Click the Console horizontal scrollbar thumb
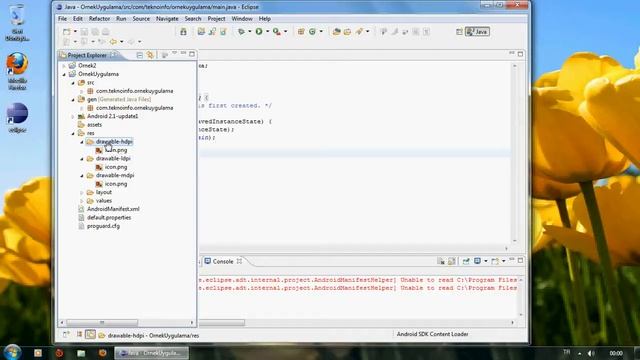The image size is (640, 360). tap(222, 322)
